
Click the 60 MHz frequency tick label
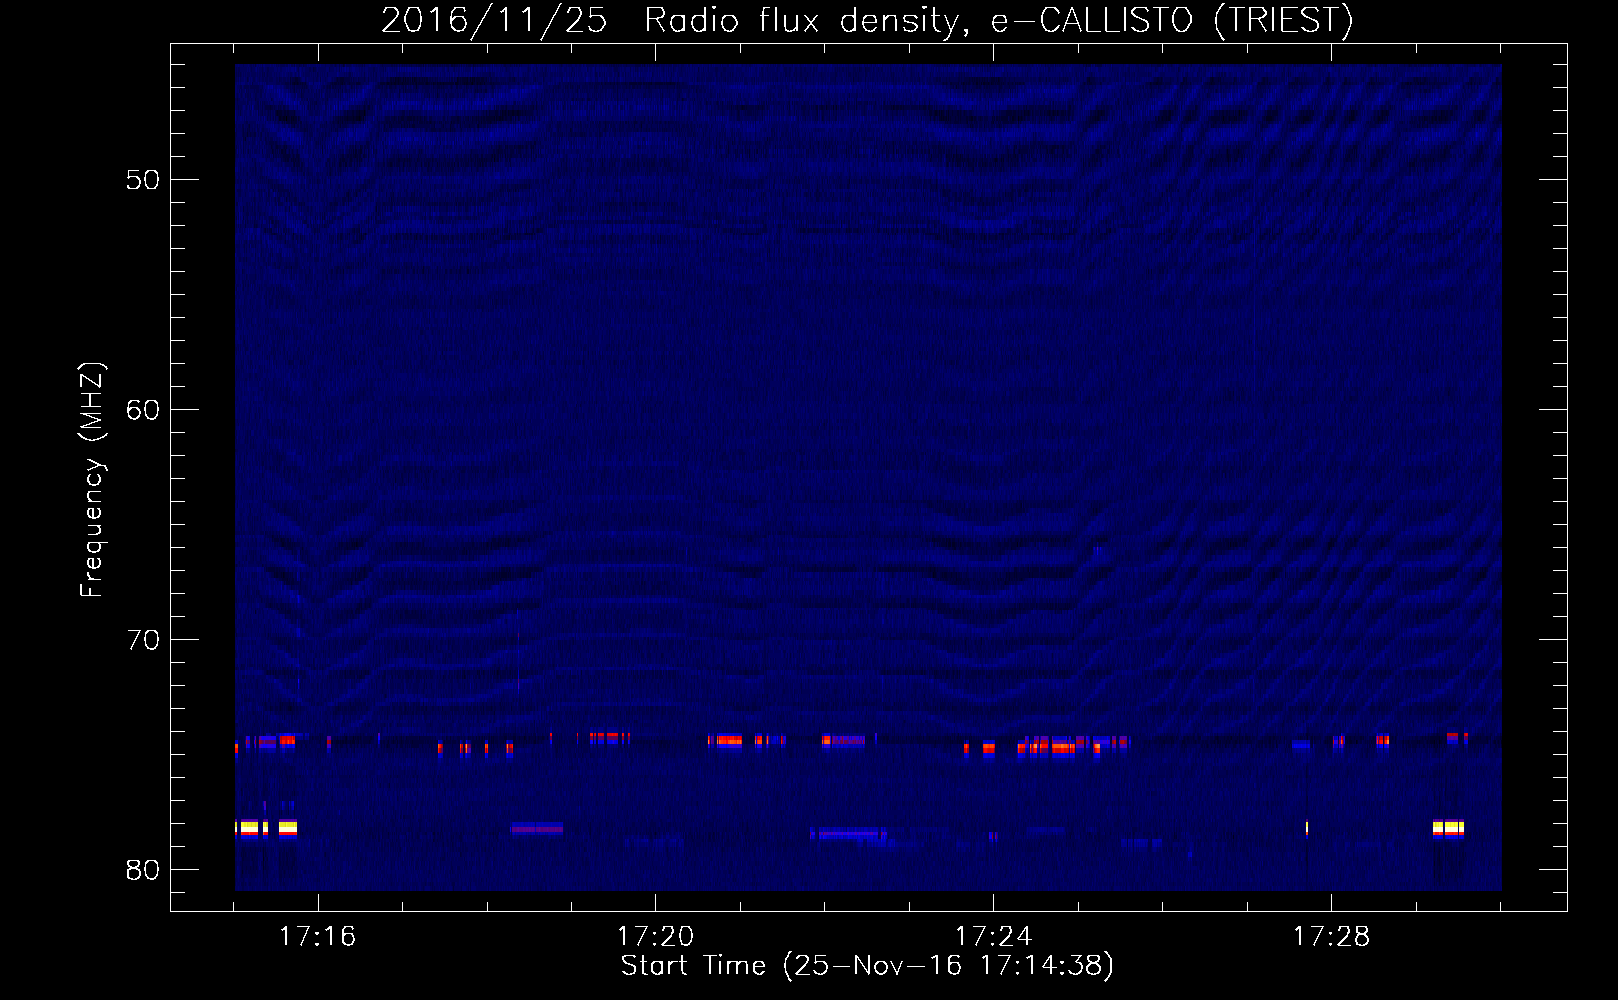point(143,410)
